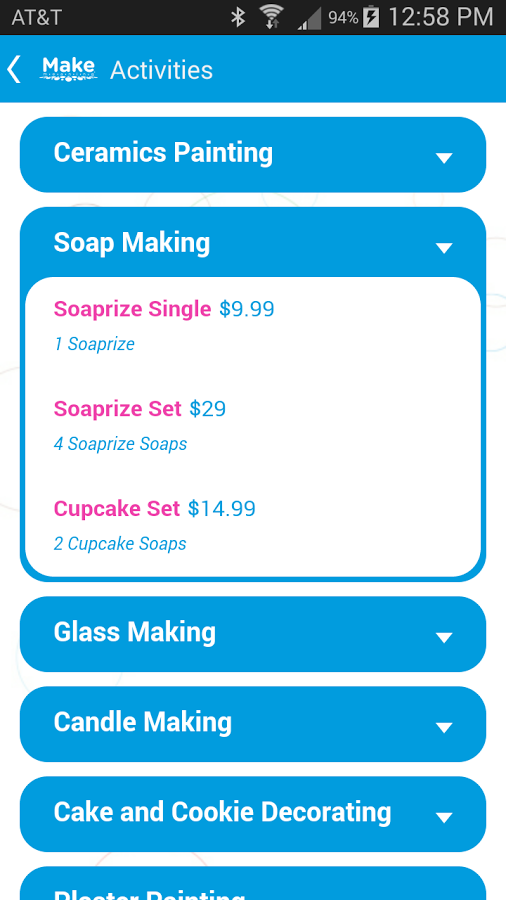Viewport: 506px width, 900px height.
Task: Tap the Activities title text
Action: coord(161,70)
